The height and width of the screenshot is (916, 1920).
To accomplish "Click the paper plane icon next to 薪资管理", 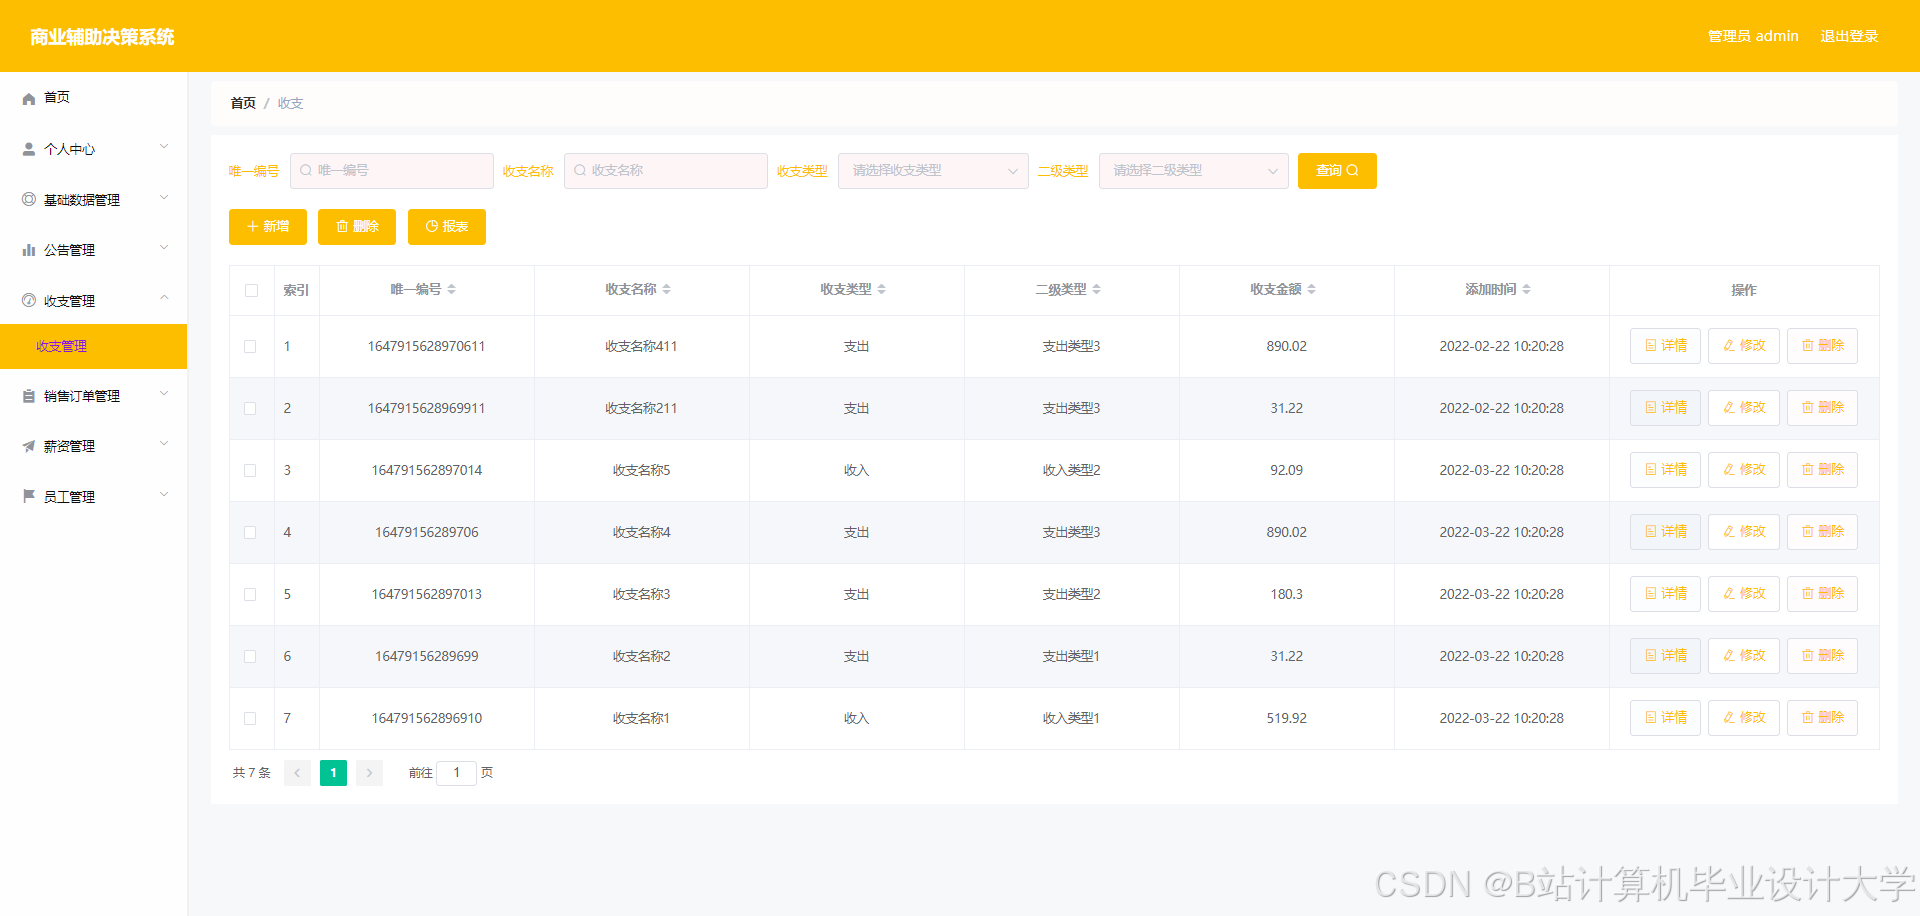I will pos(29,446).
